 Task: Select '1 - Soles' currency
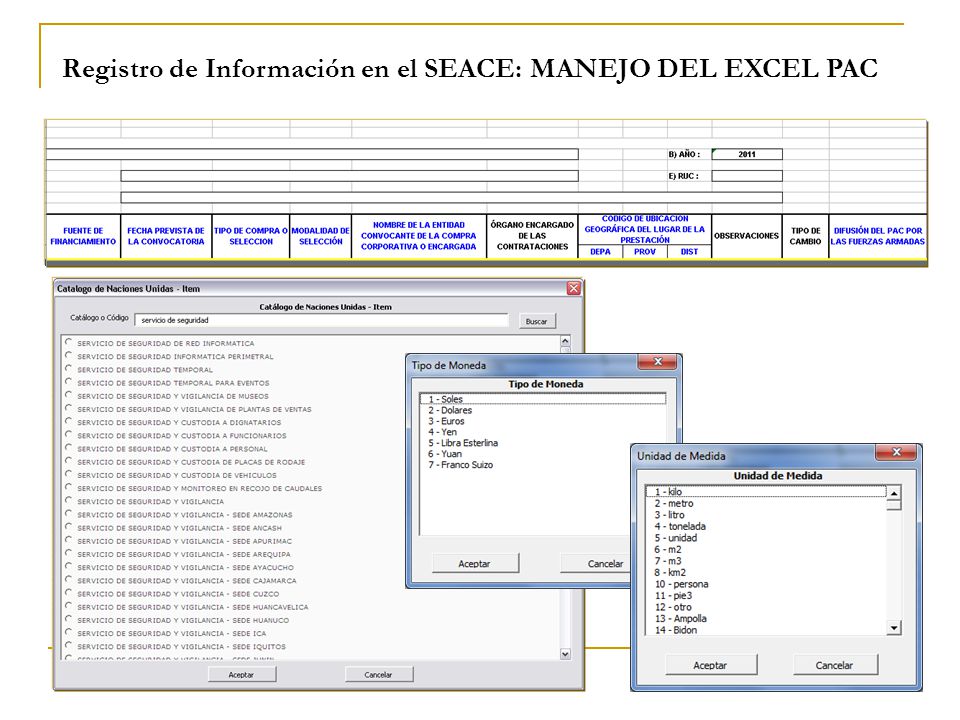coord(543,399)
